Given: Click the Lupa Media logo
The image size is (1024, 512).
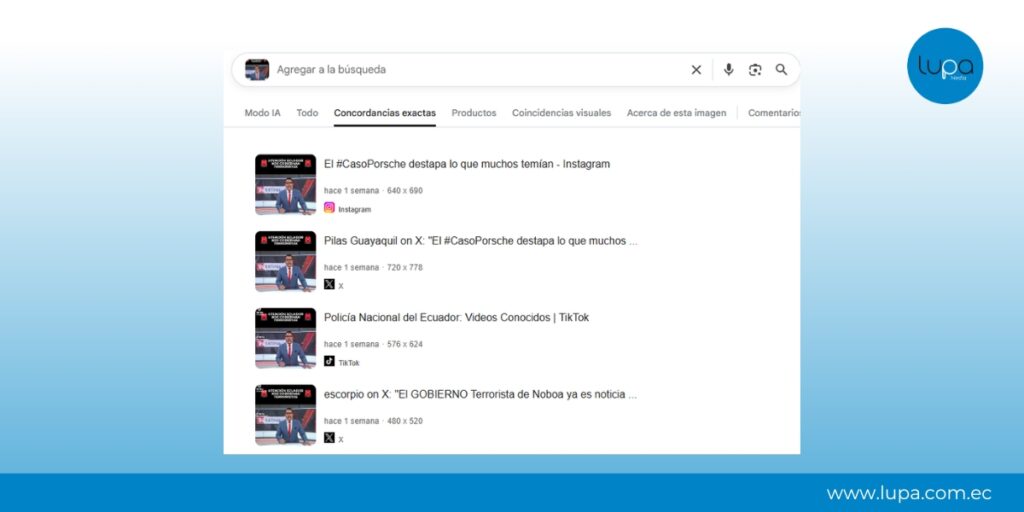Looking at the screenshot, I should (x=944, y=66).
